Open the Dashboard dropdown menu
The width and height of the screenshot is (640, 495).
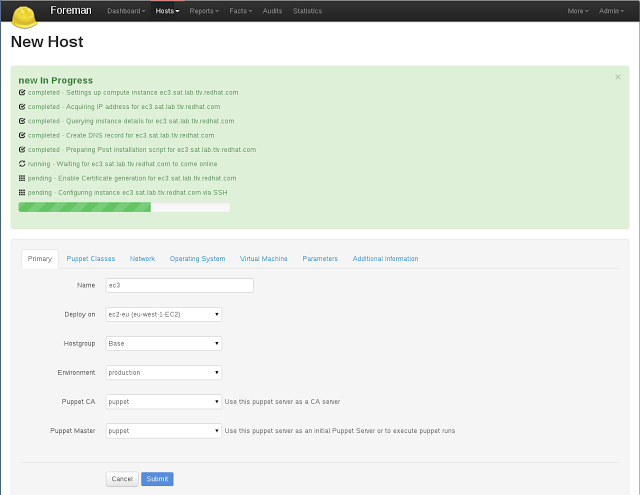tap(126, 11)
